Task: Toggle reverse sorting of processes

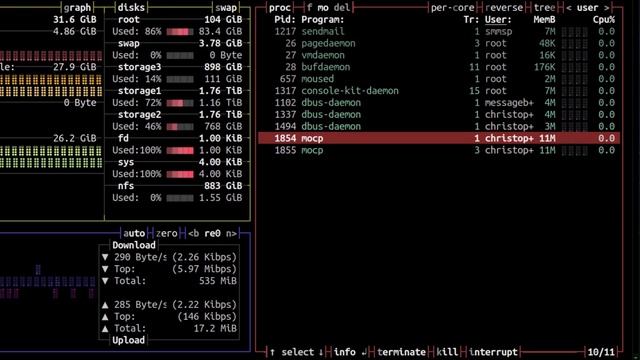Action: [x=504, y=8]
